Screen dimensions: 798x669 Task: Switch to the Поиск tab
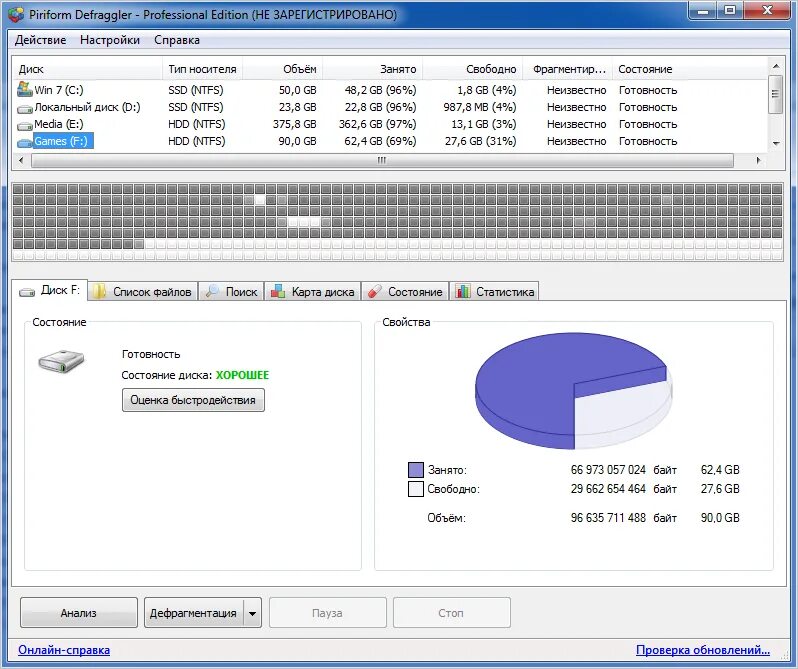click(x=232, y=292)
